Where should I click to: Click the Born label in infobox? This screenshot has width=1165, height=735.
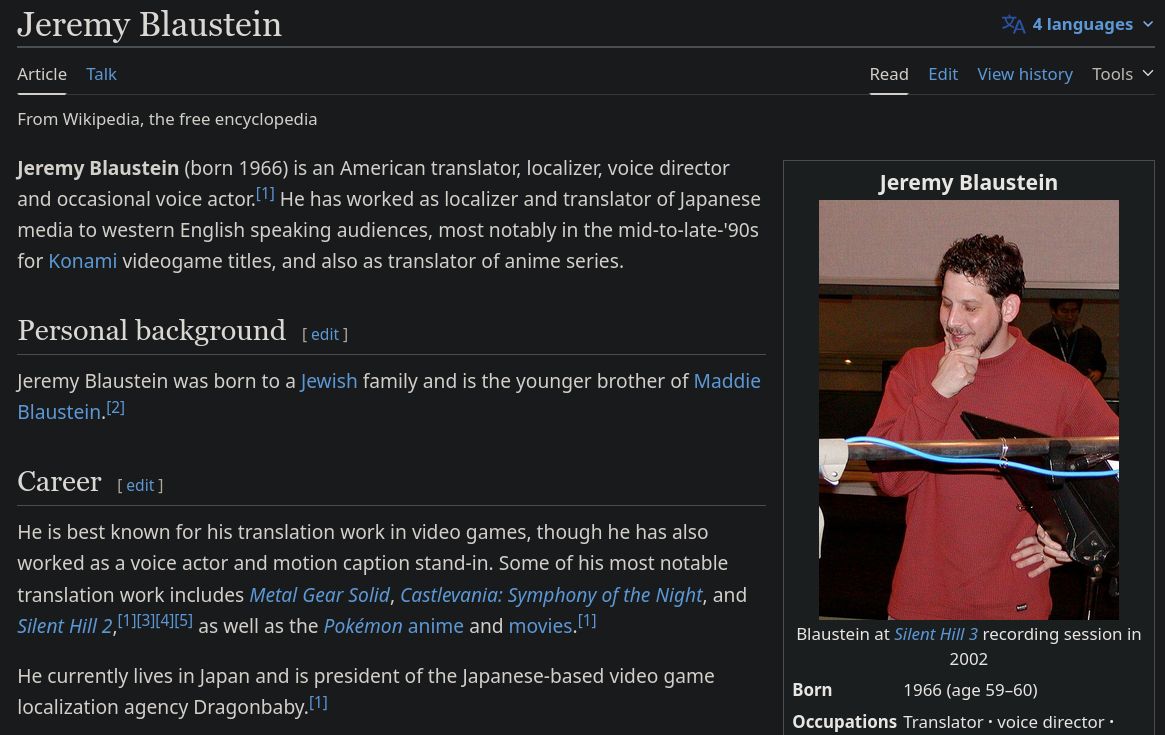coord(812,690)
